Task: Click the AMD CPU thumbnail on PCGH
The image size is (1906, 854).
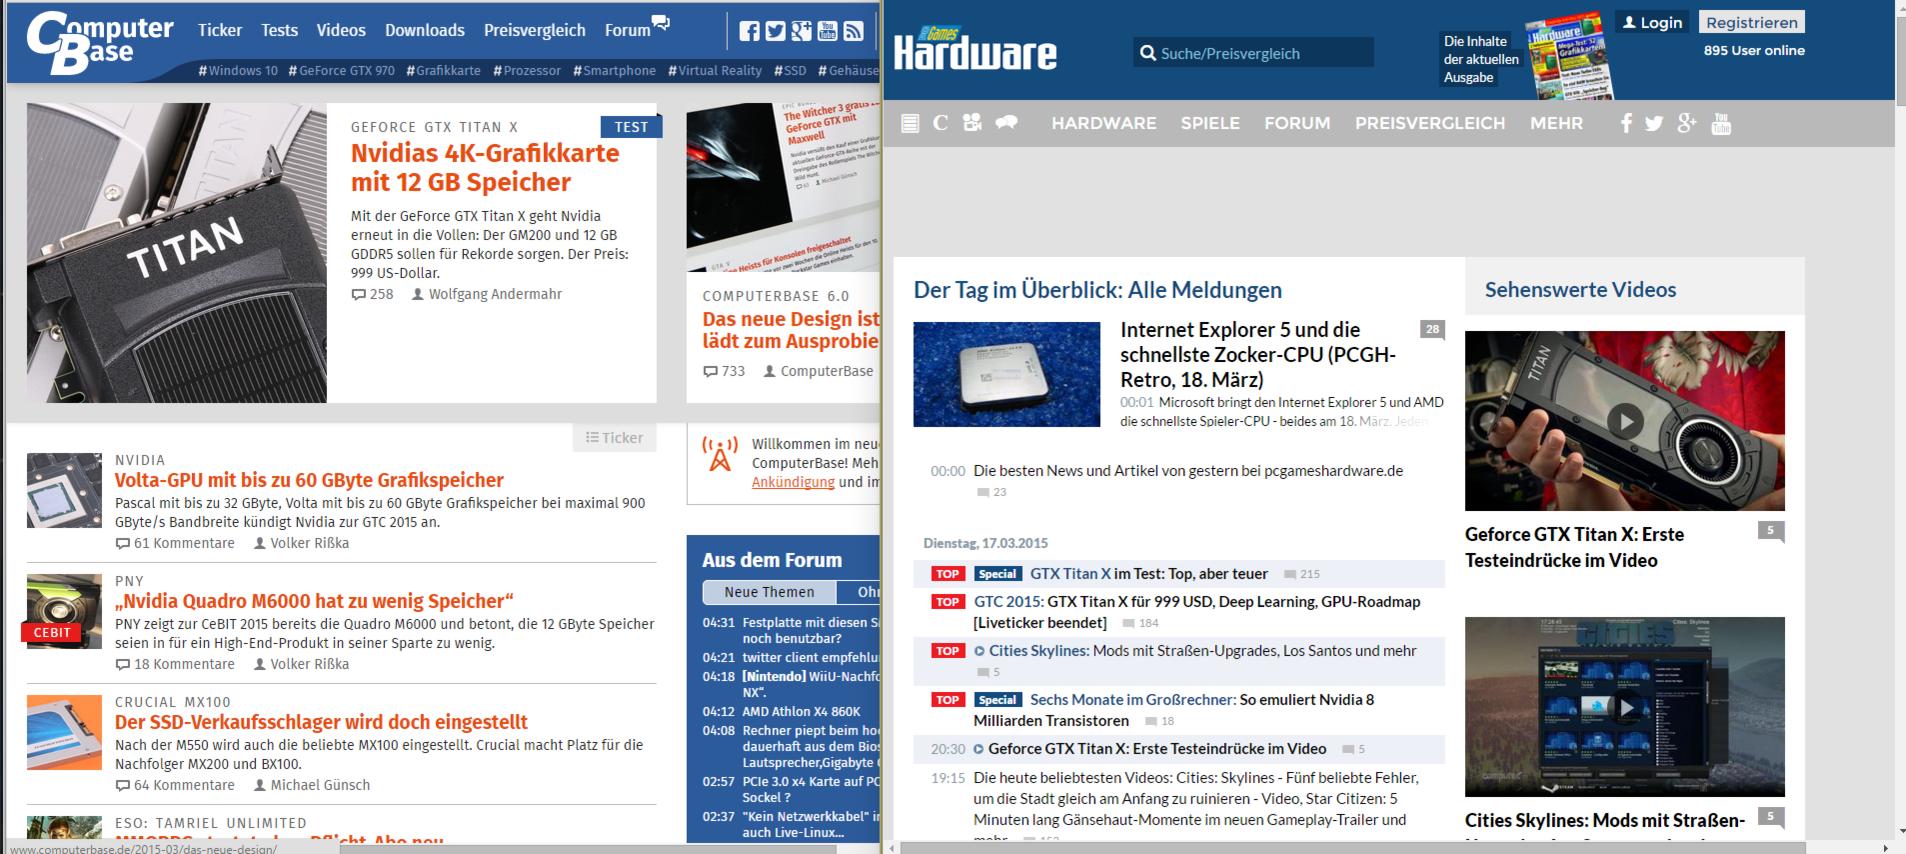Action: tap(1006, 374)
